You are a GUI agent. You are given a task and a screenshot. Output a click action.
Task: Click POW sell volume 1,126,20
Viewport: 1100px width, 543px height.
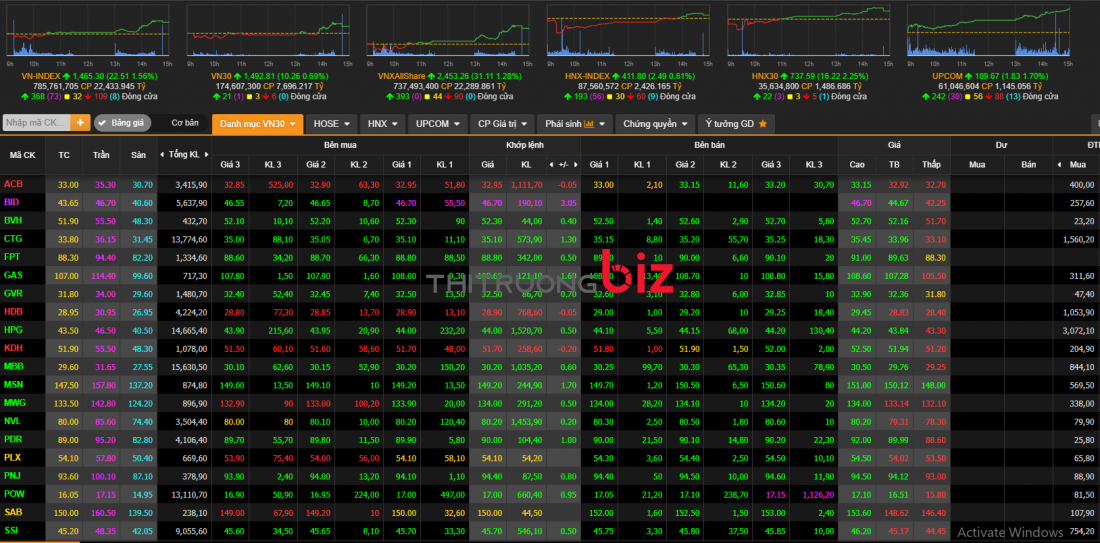817,494
